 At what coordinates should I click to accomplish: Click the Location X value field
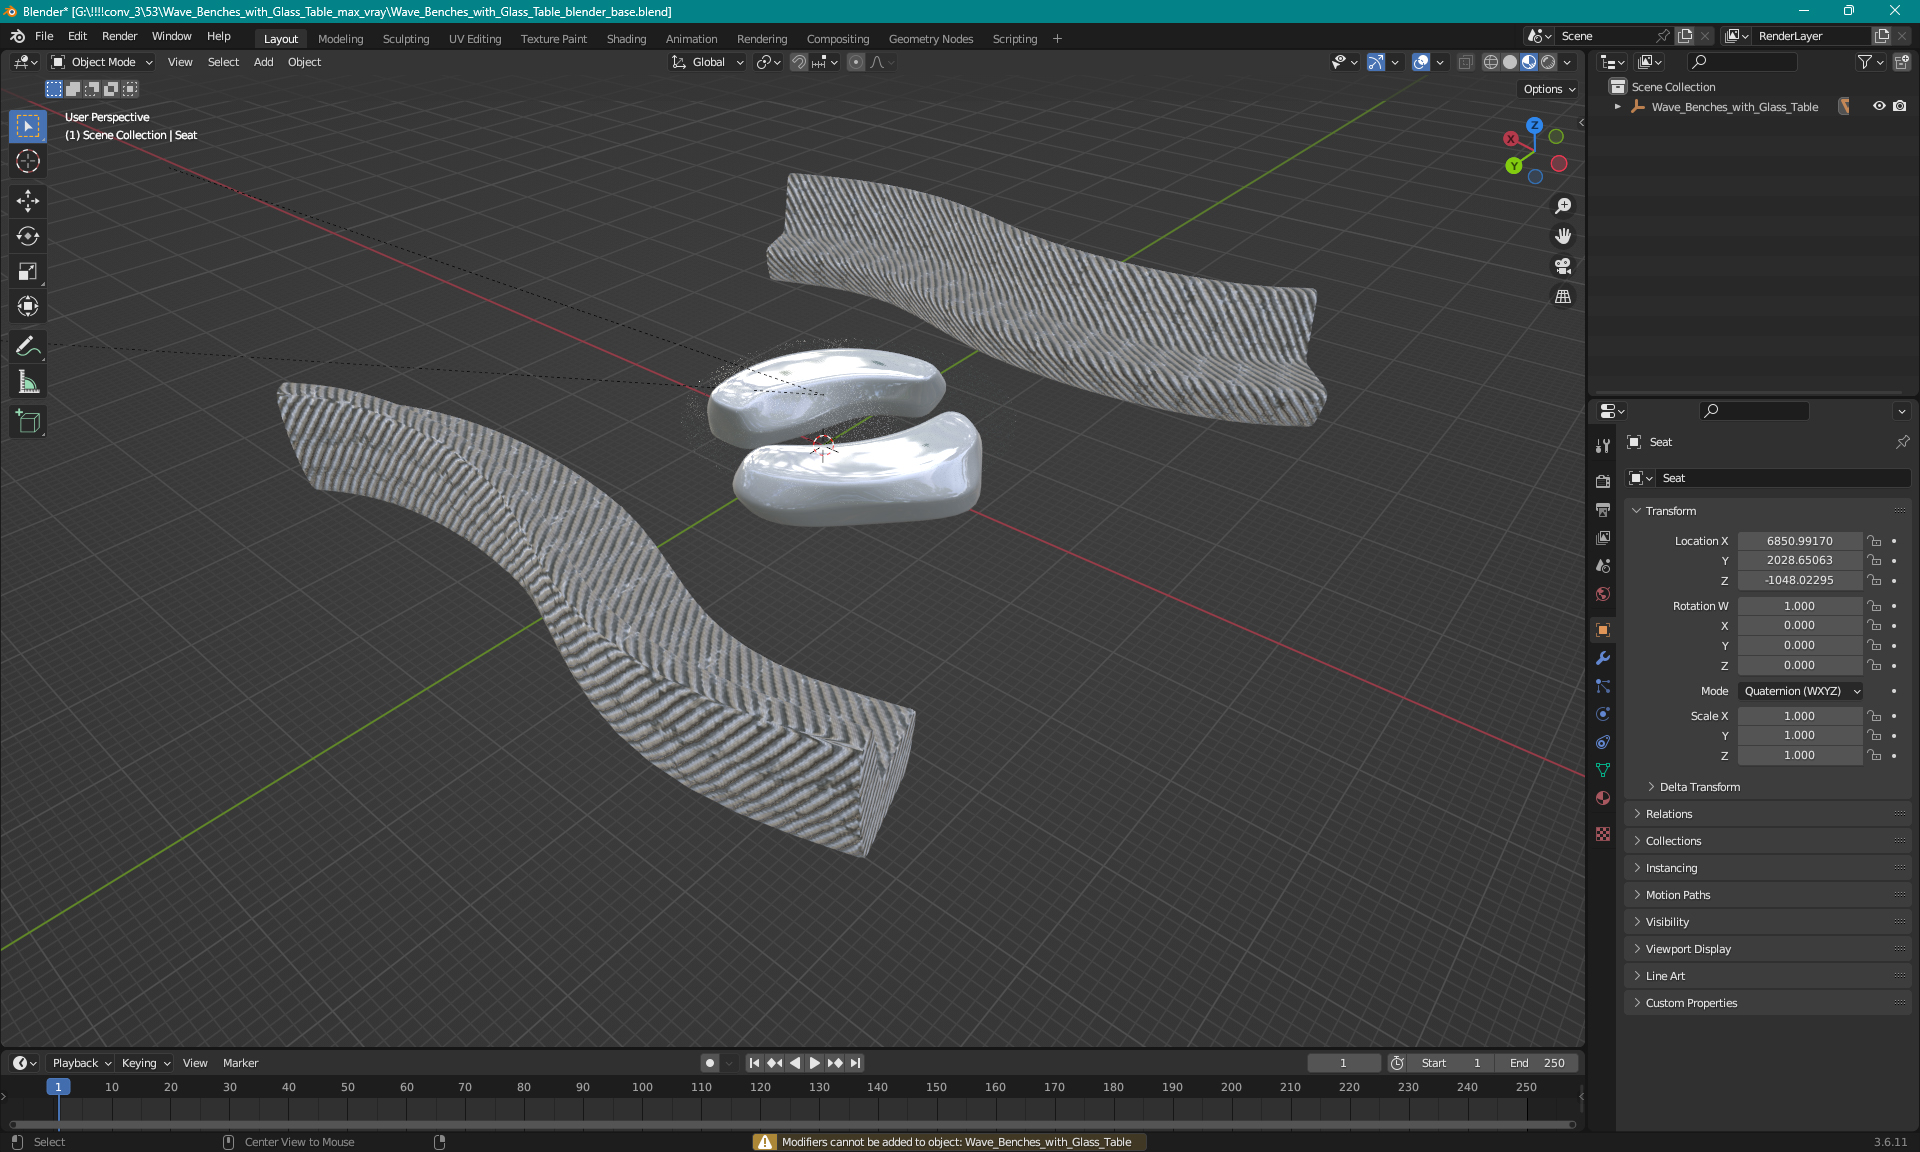[1799, 541]
